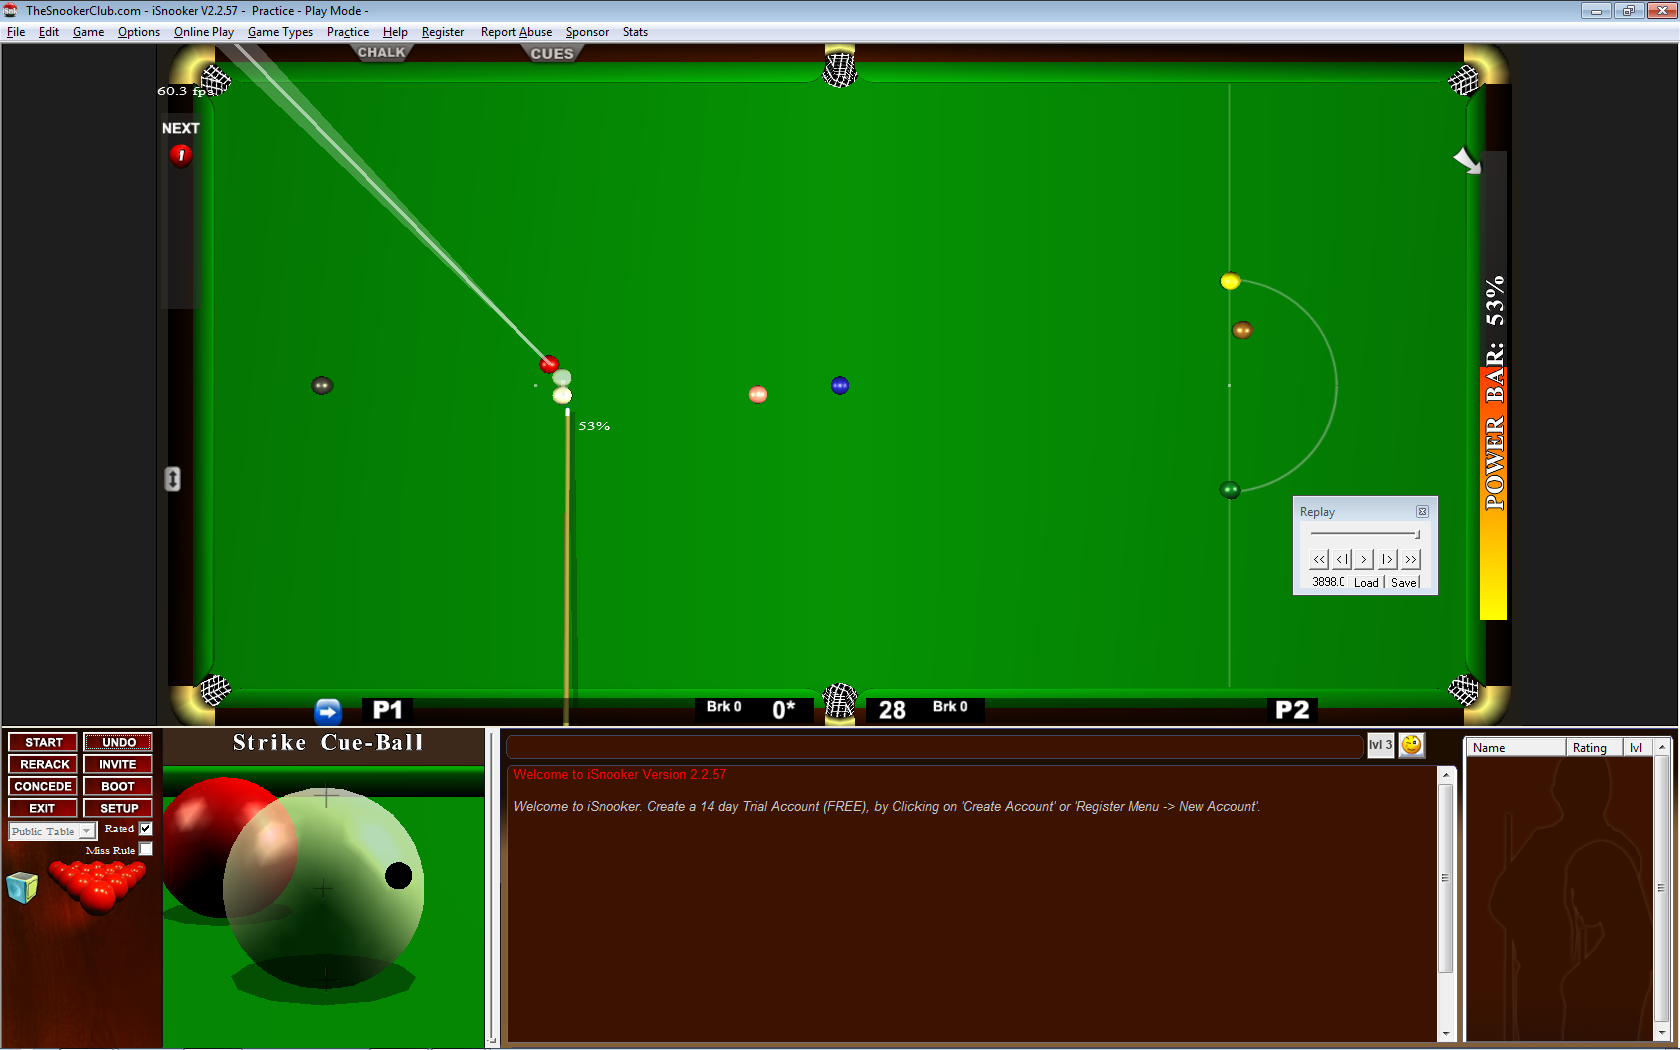Click the chalk cube icon
Image resolution: width=1680 pixels, height=1050 pixels.
tap(22, 886)
